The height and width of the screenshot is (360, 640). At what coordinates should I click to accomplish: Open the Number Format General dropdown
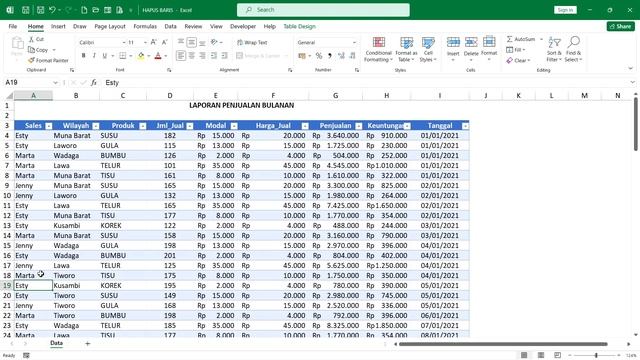click(x=354, y=42)
